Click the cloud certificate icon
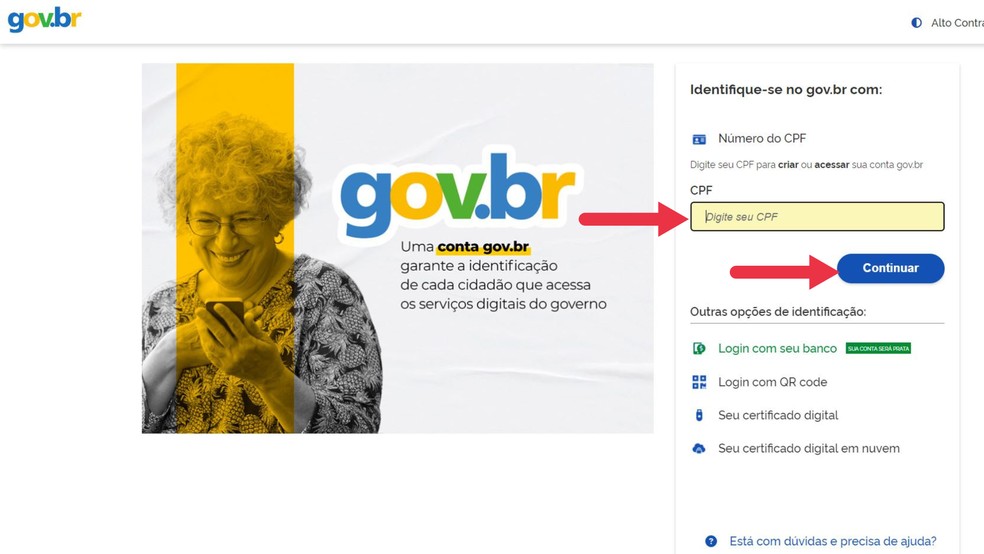Image resolution: width=984 pixels, height=554 pixels. 698,449
